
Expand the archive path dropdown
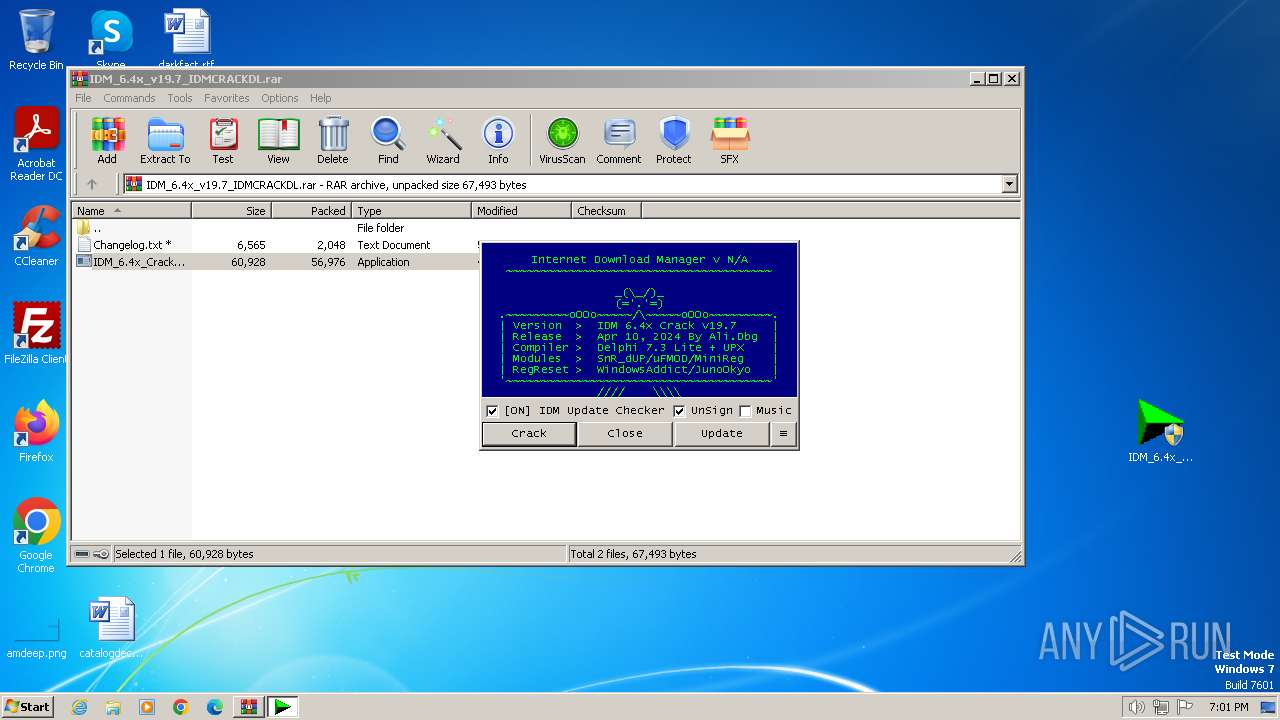point(1009,184)
